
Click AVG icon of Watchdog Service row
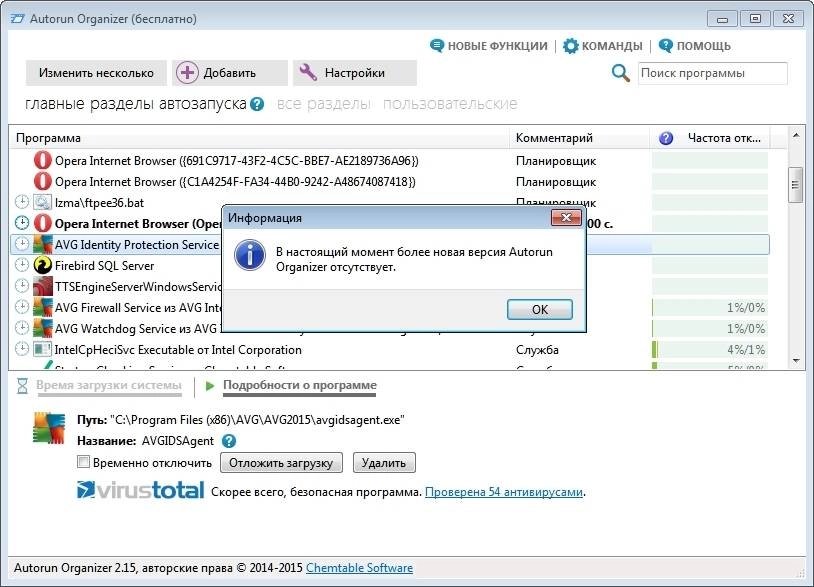(x=43, y=329)
